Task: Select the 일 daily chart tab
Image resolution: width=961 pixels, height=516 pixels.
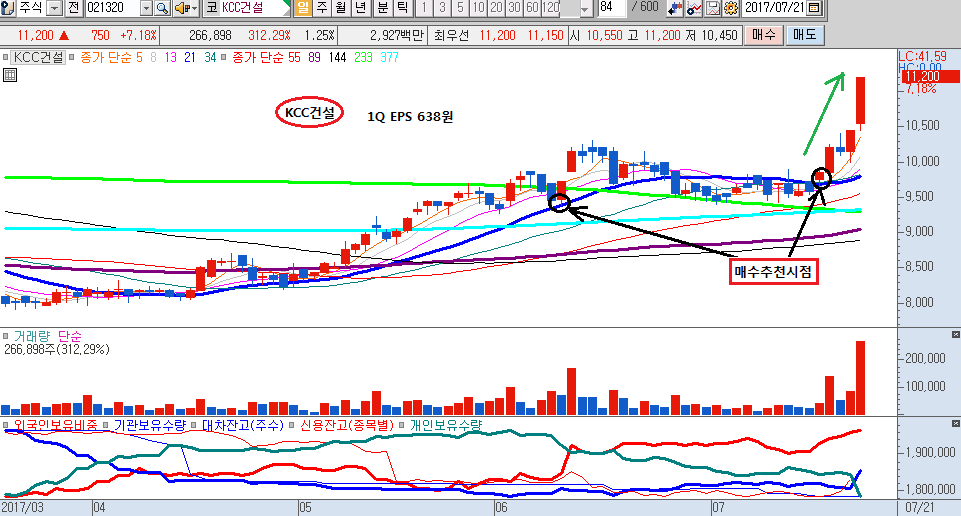Action: [x=303, y=8]
